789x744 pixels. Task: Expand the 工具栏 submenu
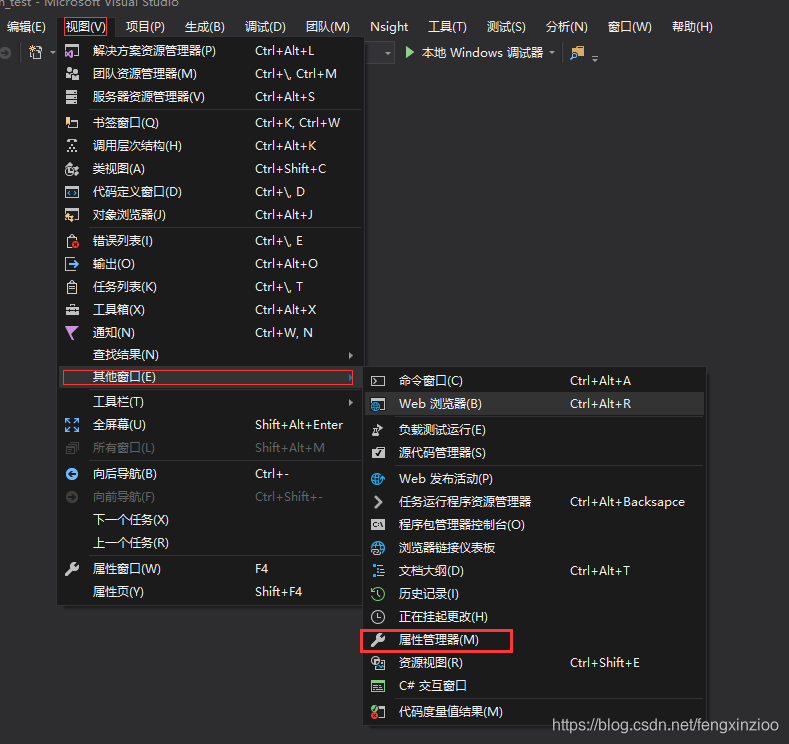(x=351, y=402)
